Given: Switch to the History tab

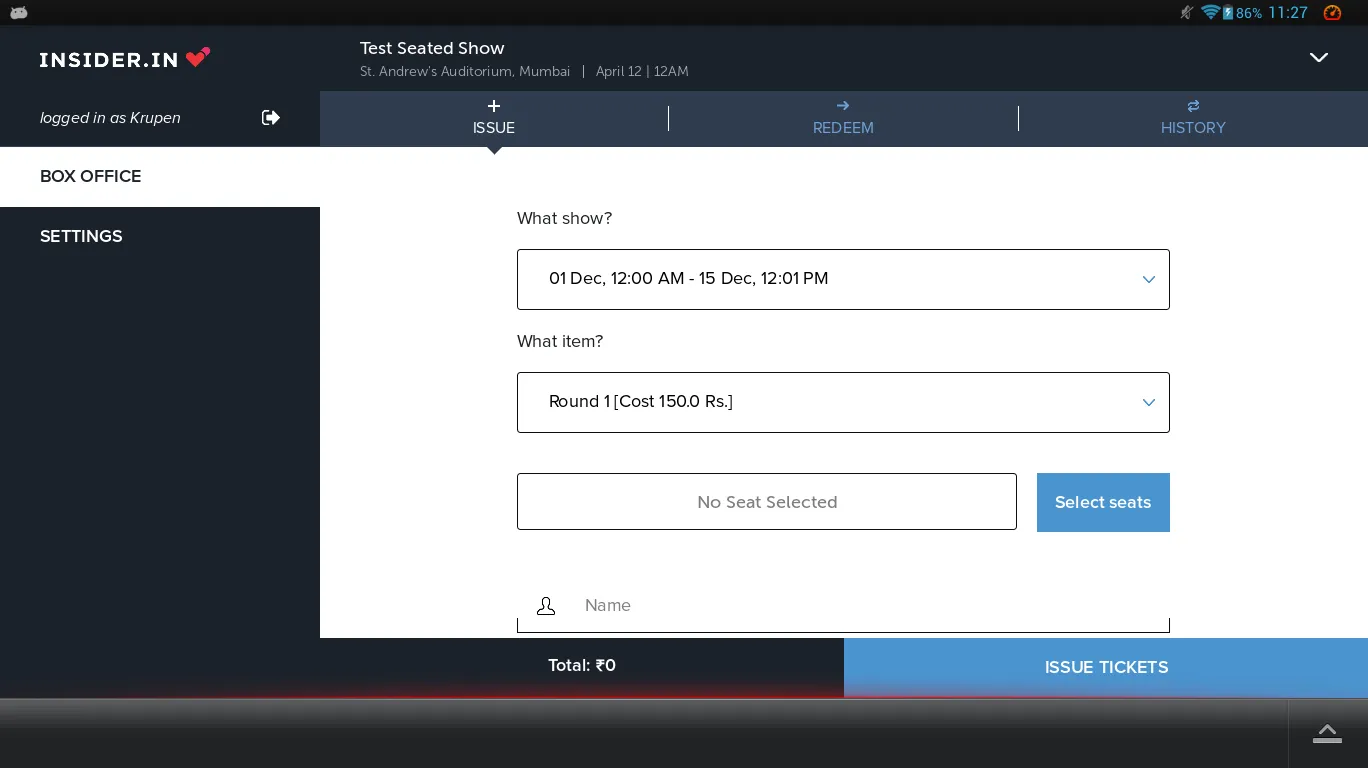Looking at the screenshot, I should (1193, 127).
